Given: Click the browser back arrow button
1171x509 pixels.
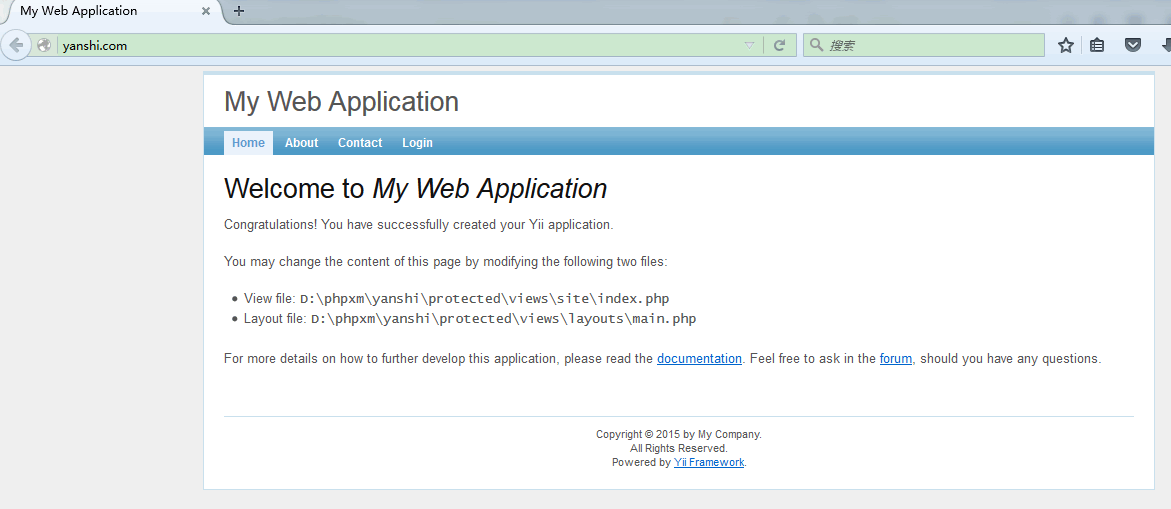Looking at the screenshot, I should coord(16,45).
